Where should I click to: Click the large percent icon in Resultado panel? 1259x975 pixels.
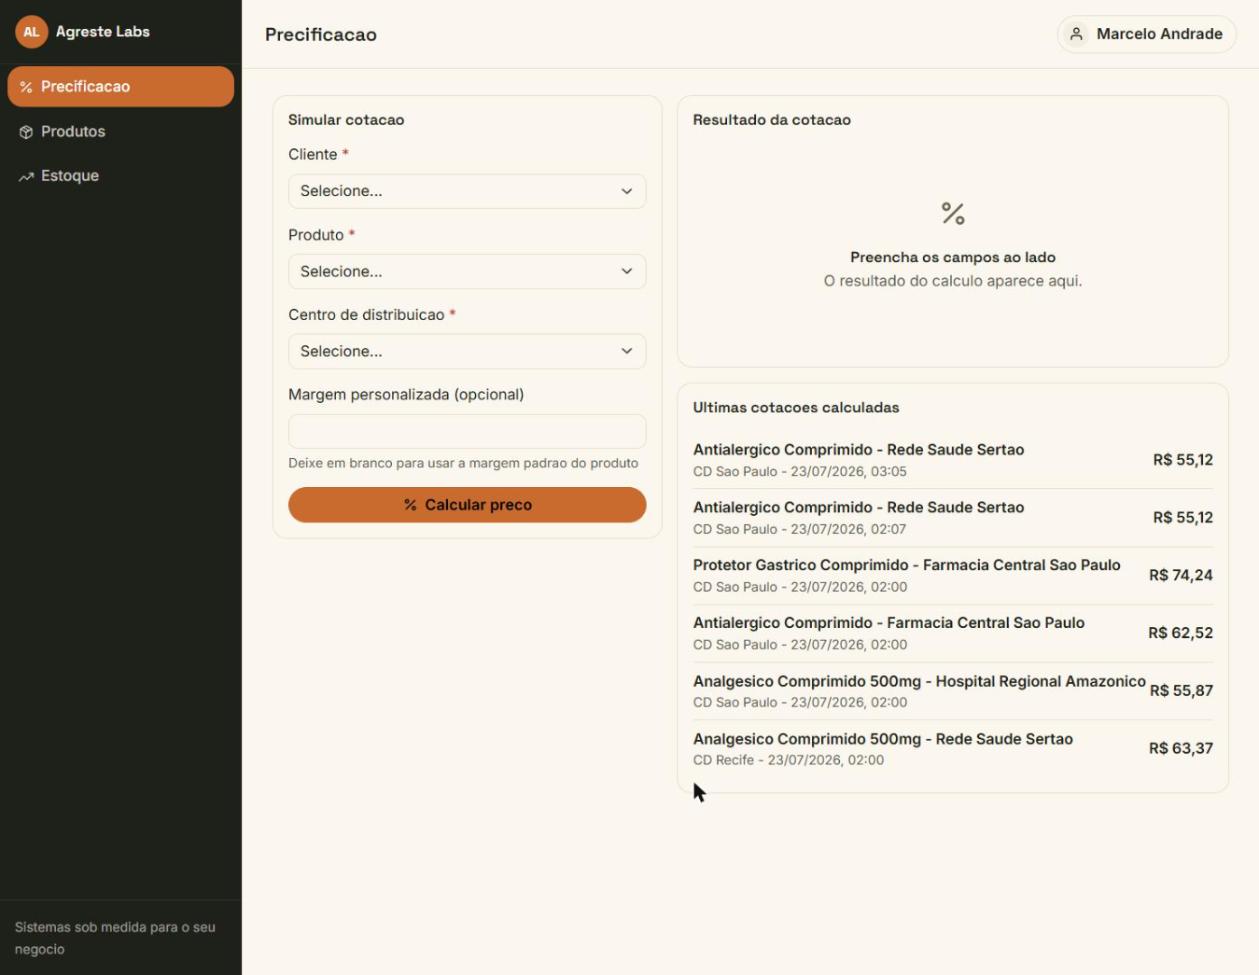pyautogui.click(x=953, y=213)
